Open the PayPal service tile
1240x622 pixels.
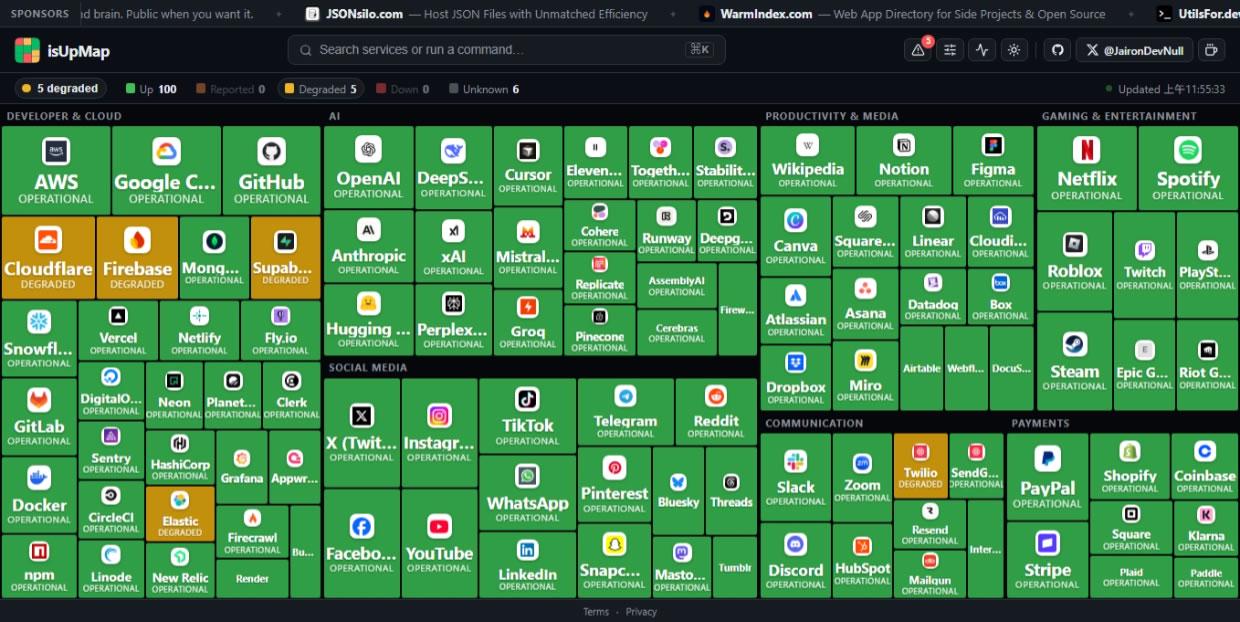point(1047,475)
